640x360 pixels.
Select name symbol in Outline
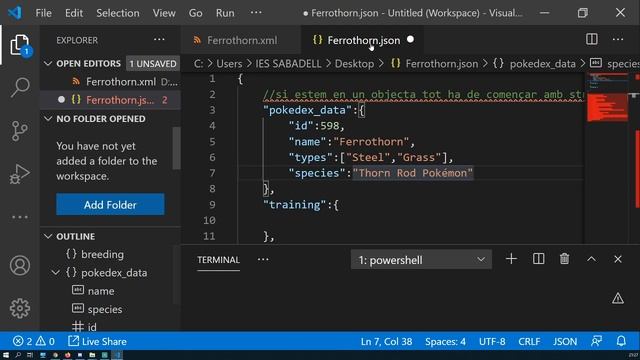click(x=101, y=291)
